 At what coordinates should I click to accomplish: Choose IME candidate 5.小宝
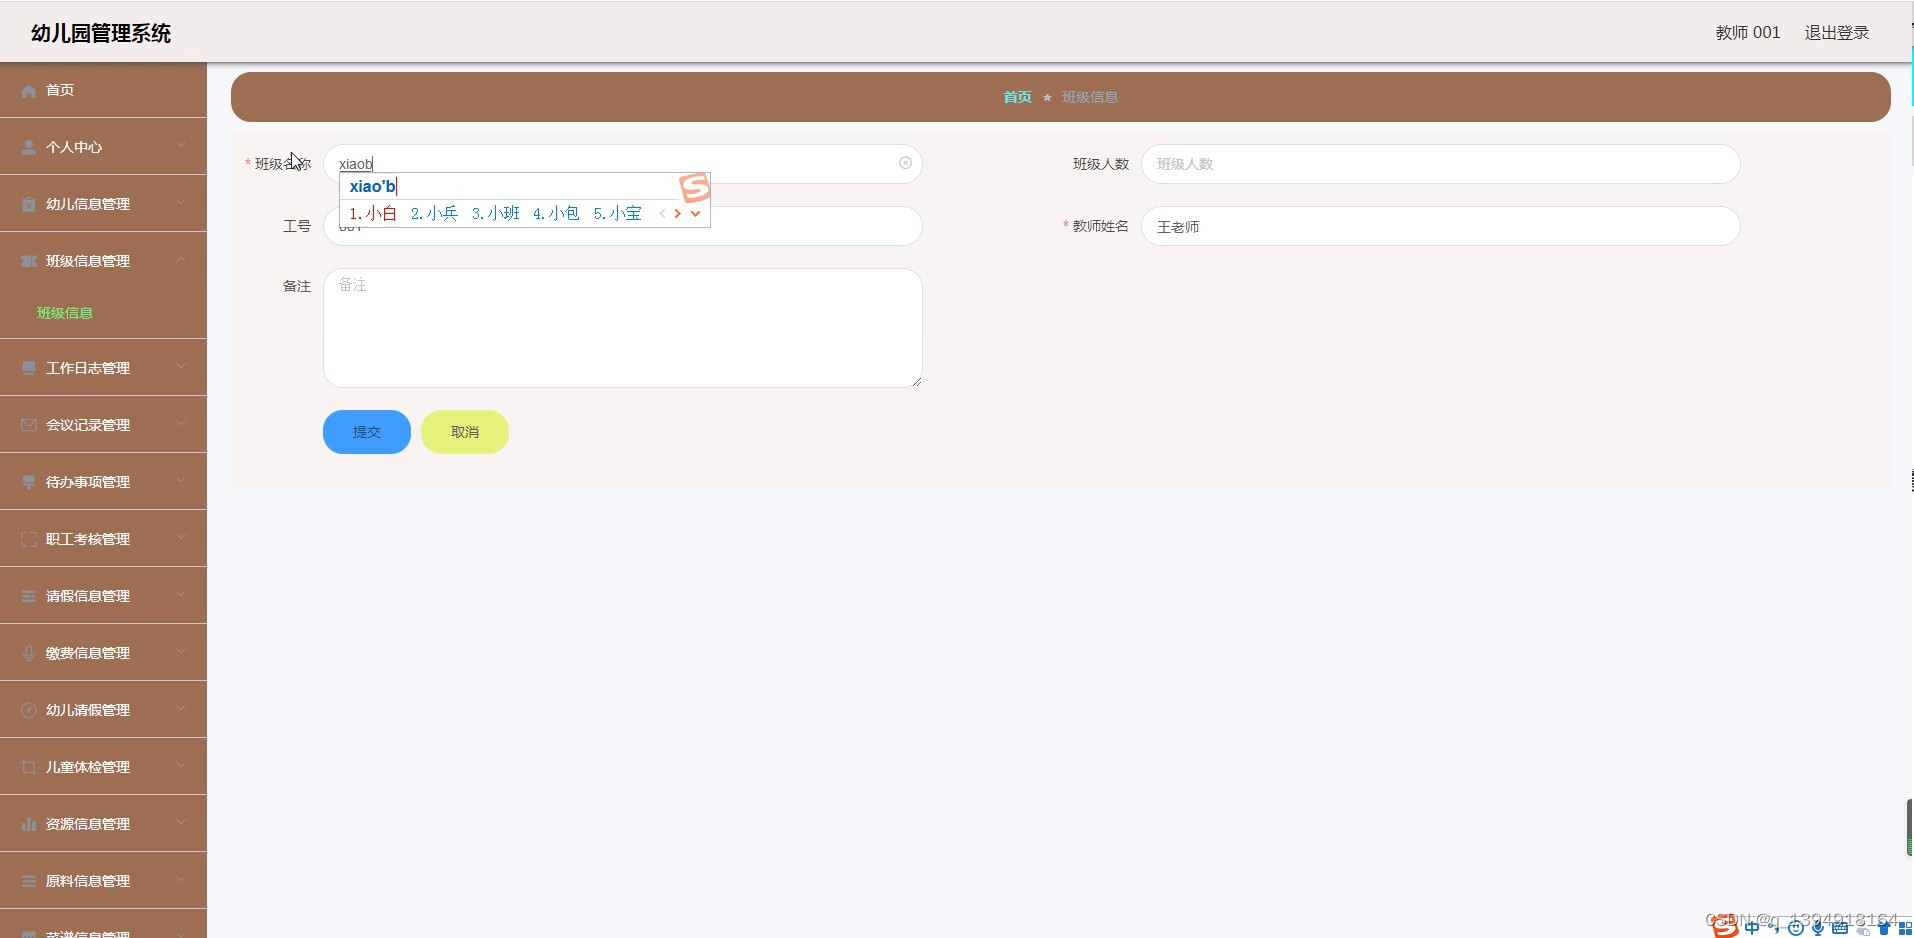pyautogui.click(x=617, y=213)
